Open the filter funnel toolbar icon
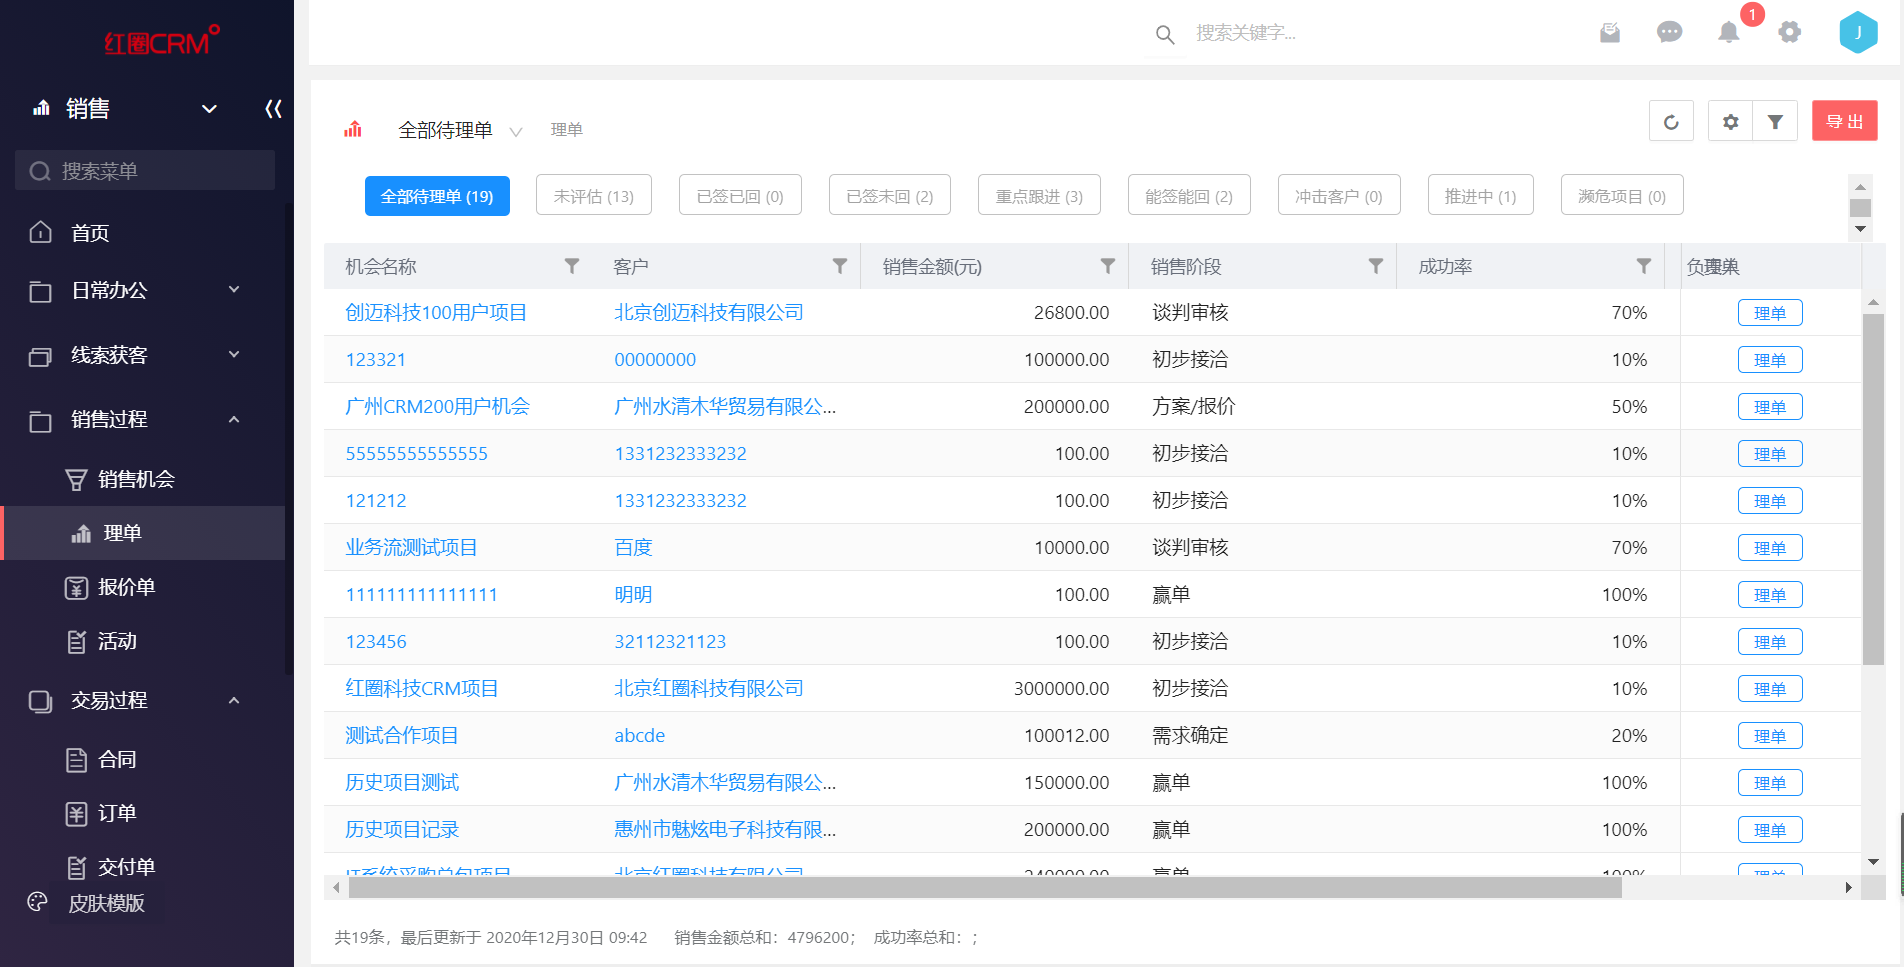1904x967 pixels. pyautogui.click(x=1775, y=122)
